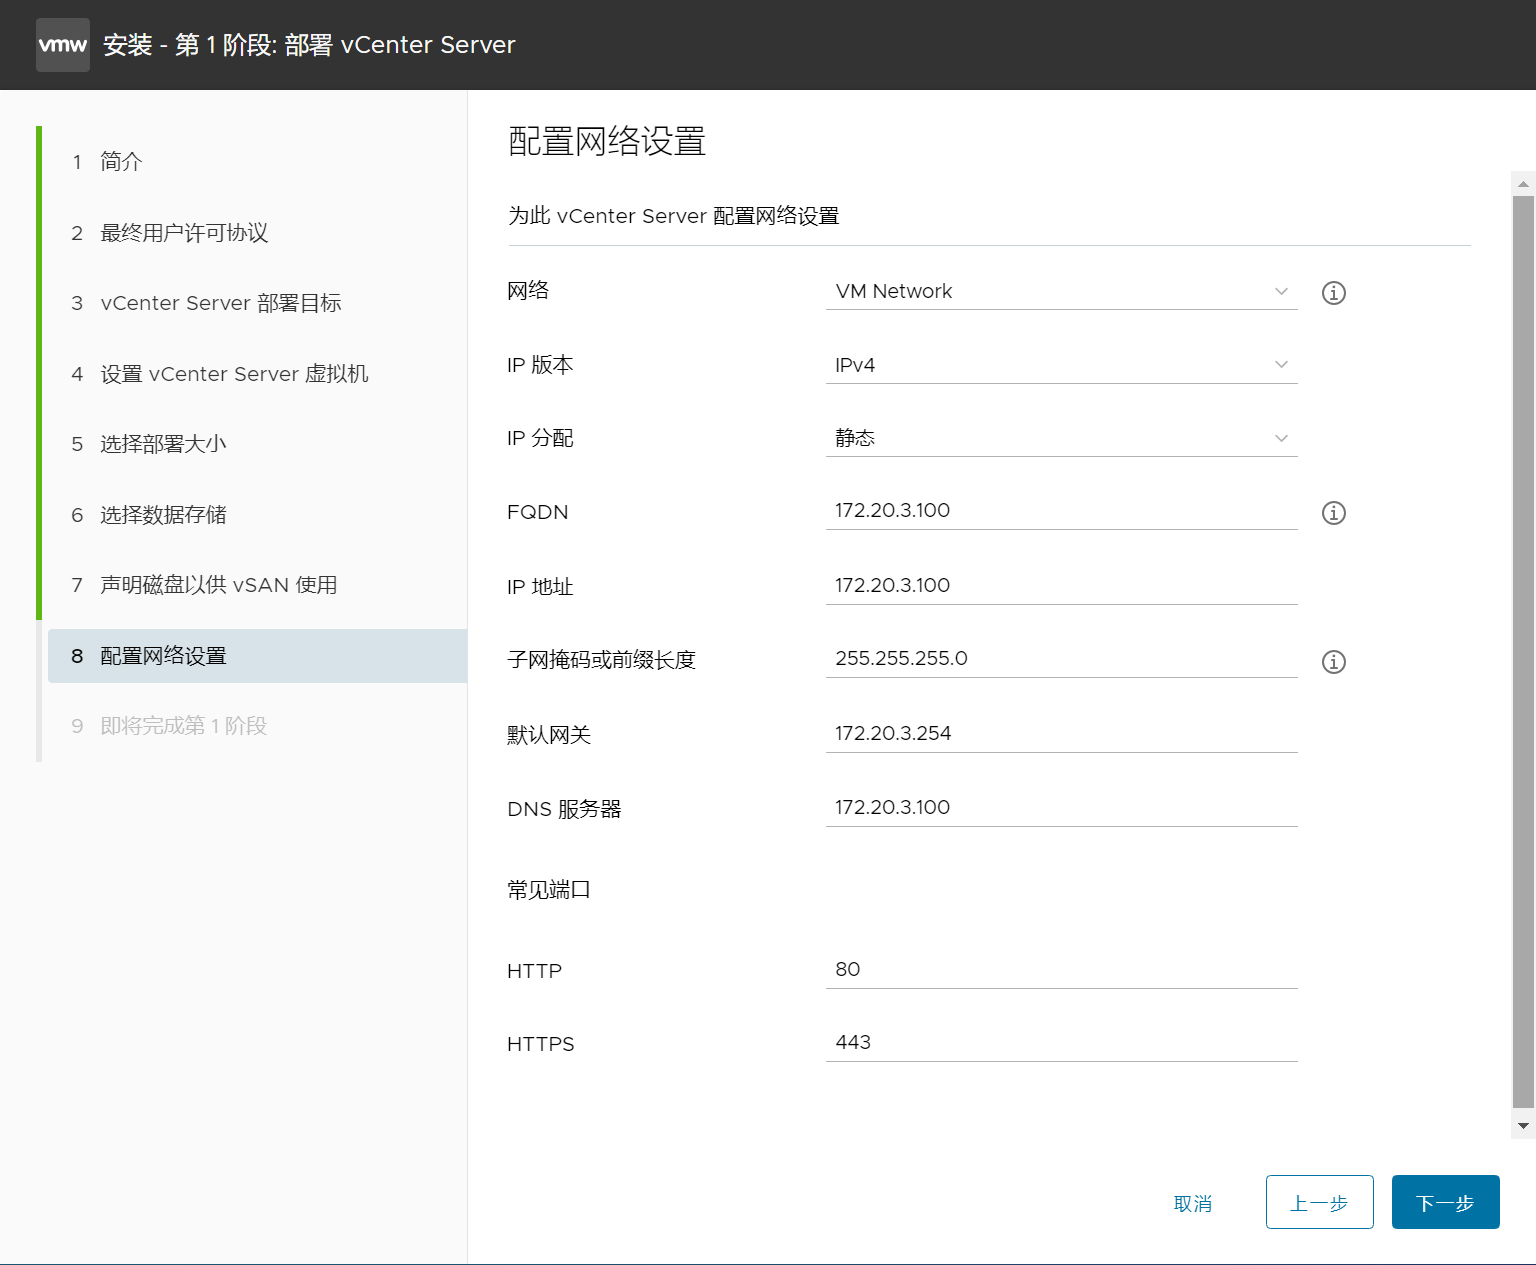The height and width of the screenshot is (1265, 1536).
Task: Click the 上一步 button
Action: pos(1319,1202)
